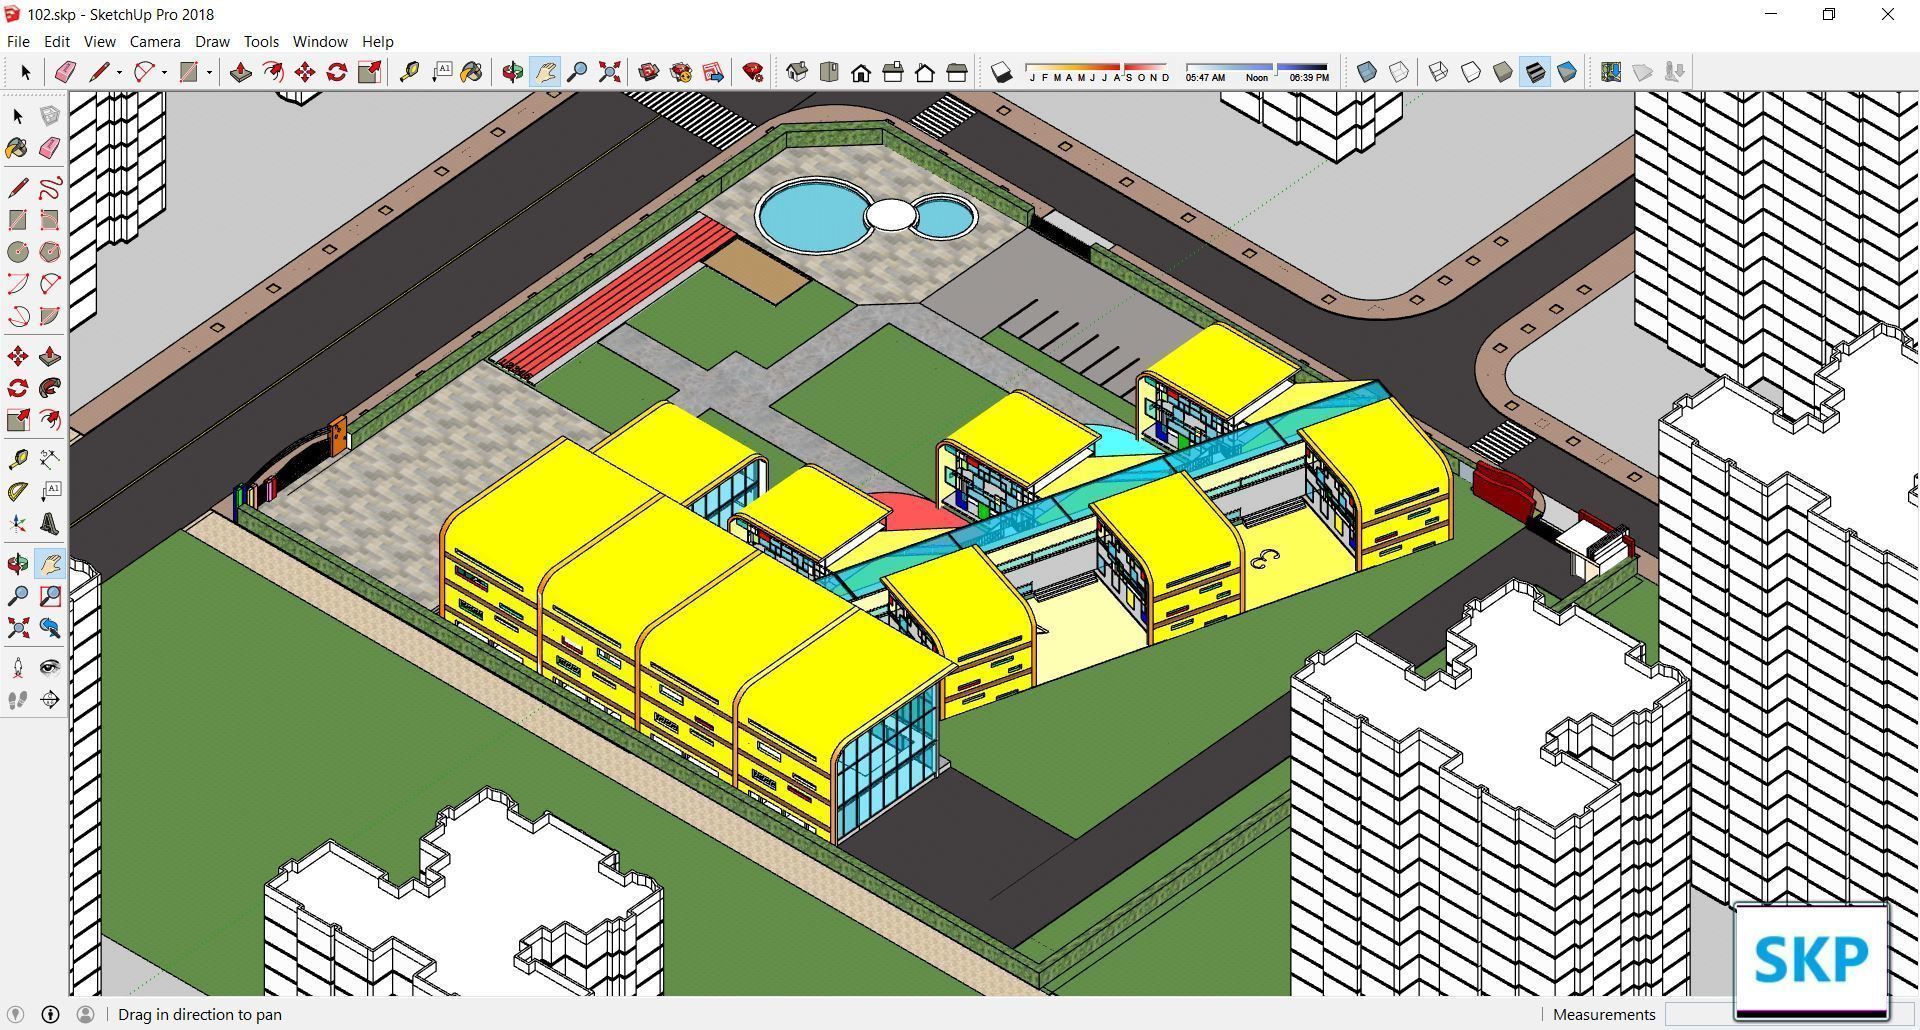1920x1030 pixels.
Task: Select the Dimension tool
Action: (x=49, y=460)
